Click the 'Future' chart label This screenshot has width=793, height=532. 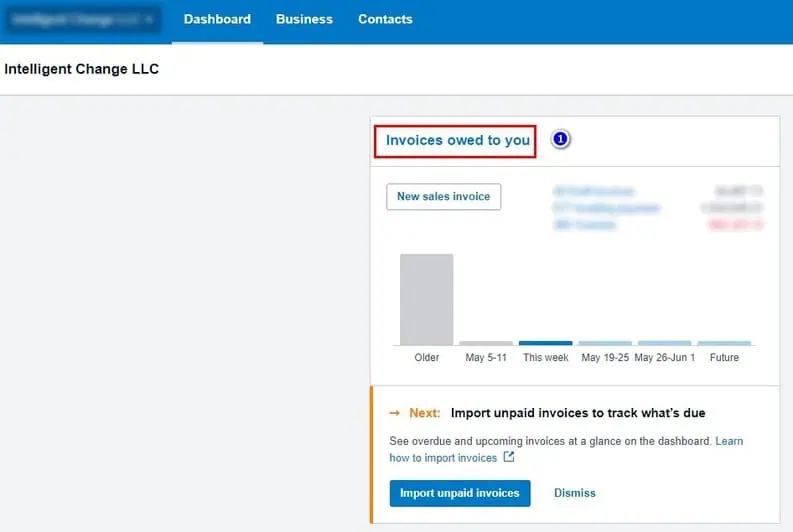tap(724, 358)
